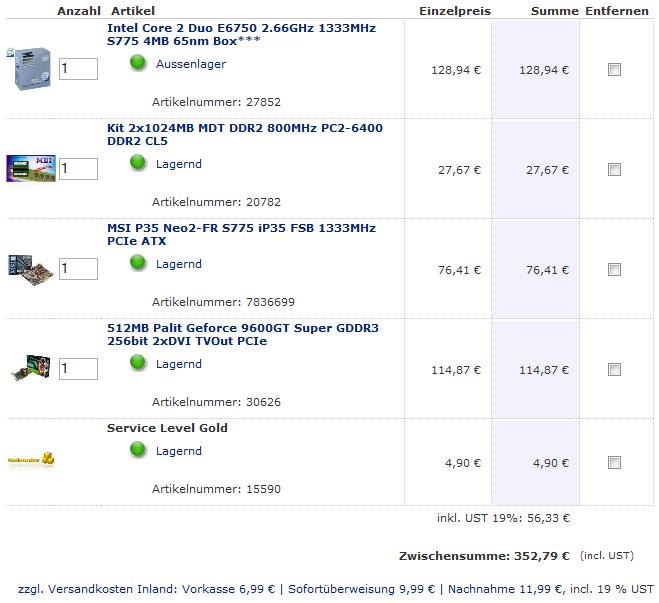The image size is (659, 603).
Task: Click the Service Level Gold title
Action: click(167, 428)
